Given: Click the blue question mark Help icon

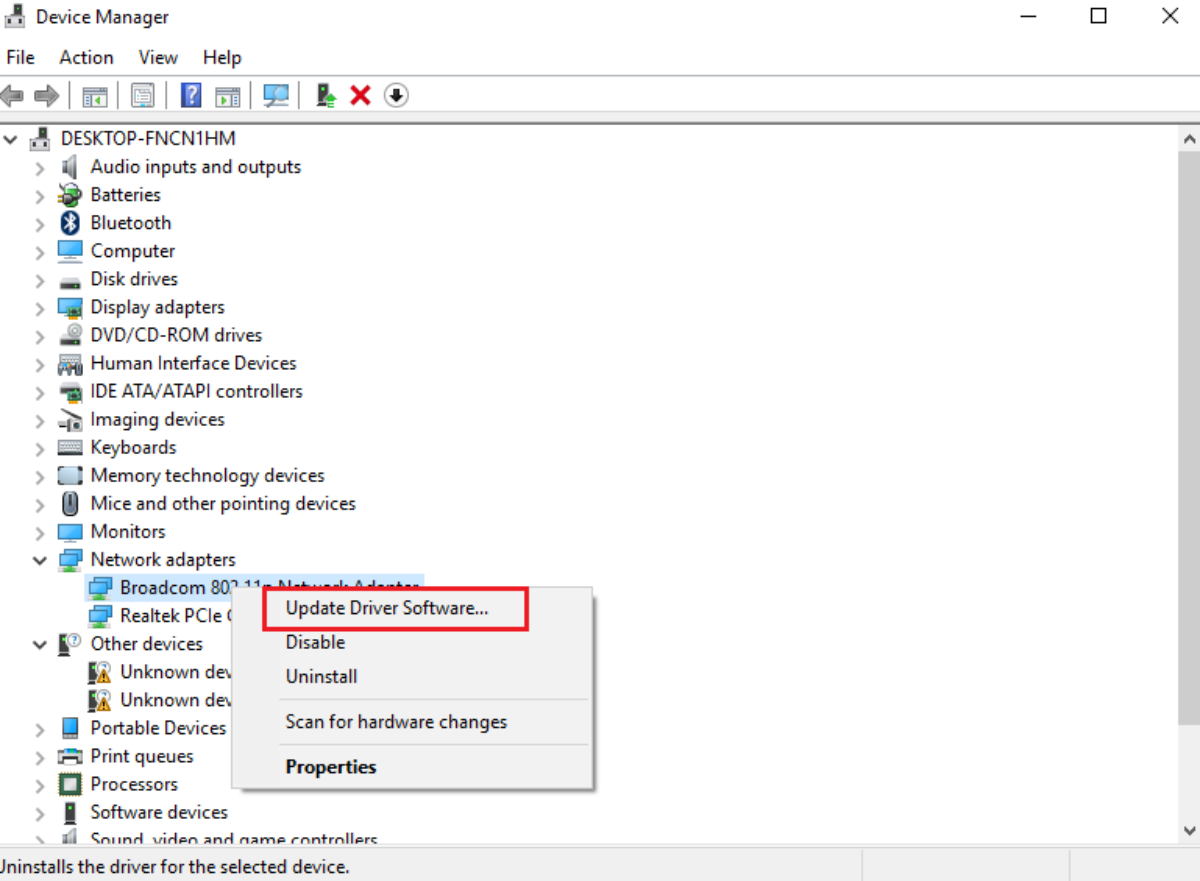Looking at the screenshot, I should (191, 95).
